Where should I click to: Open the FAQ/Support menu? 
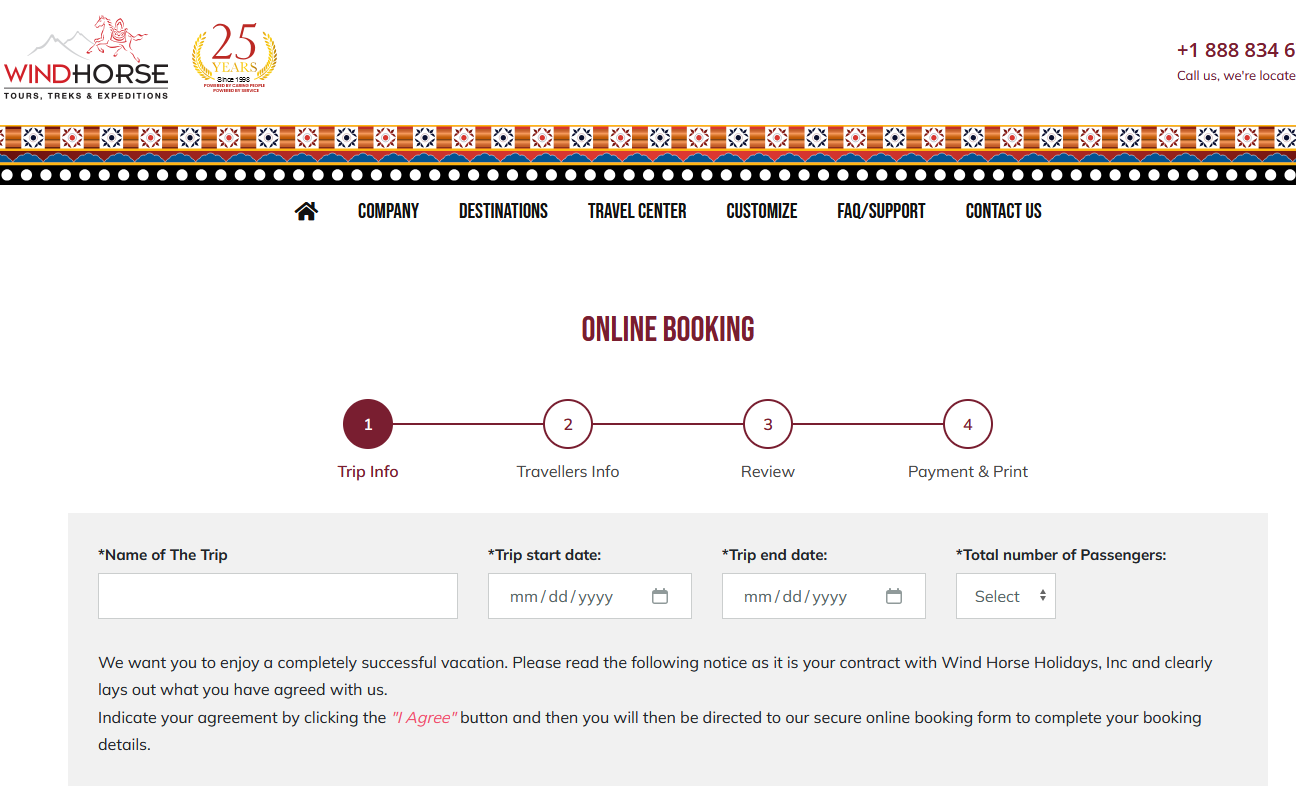click(881, 211)
